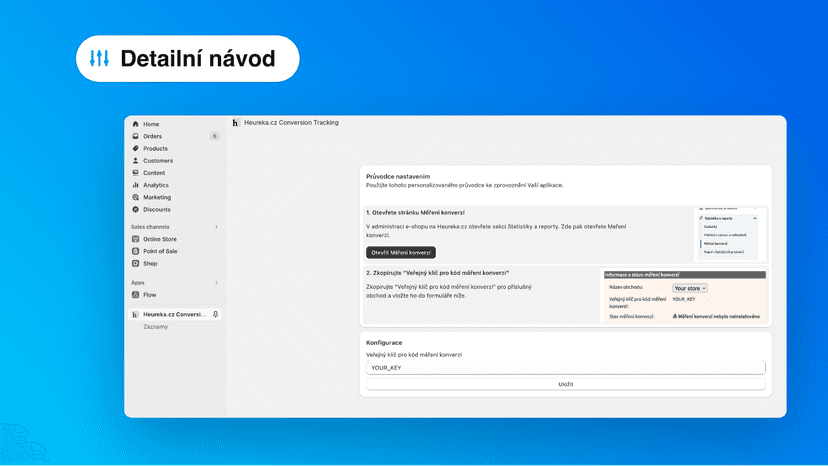828x466 pixels.
Task: Click step 2 Zkopírujte Veřejný klíč heading
Action: click(438, 273)
